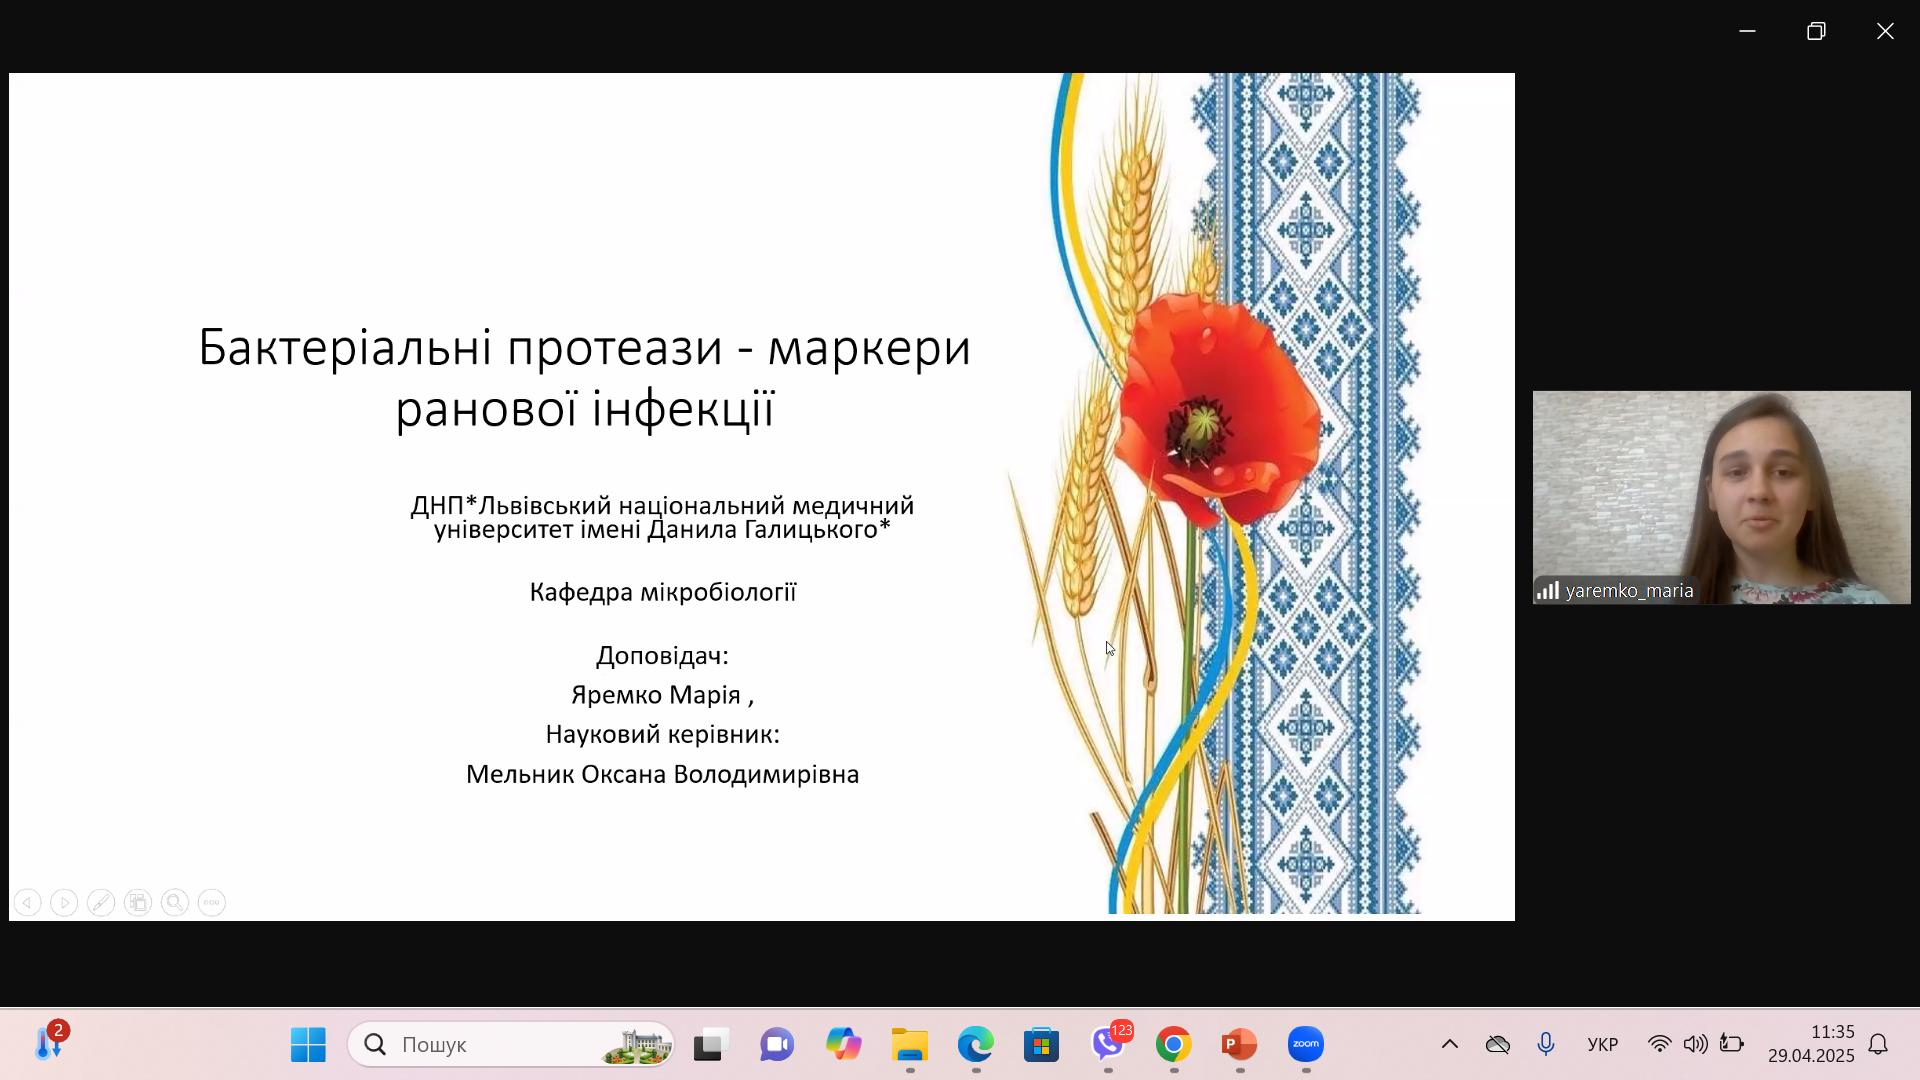Switch to Zoom in the taskbar
The image size is (1920, 1080).
pyautogui.click(x=1306, y=1045)
